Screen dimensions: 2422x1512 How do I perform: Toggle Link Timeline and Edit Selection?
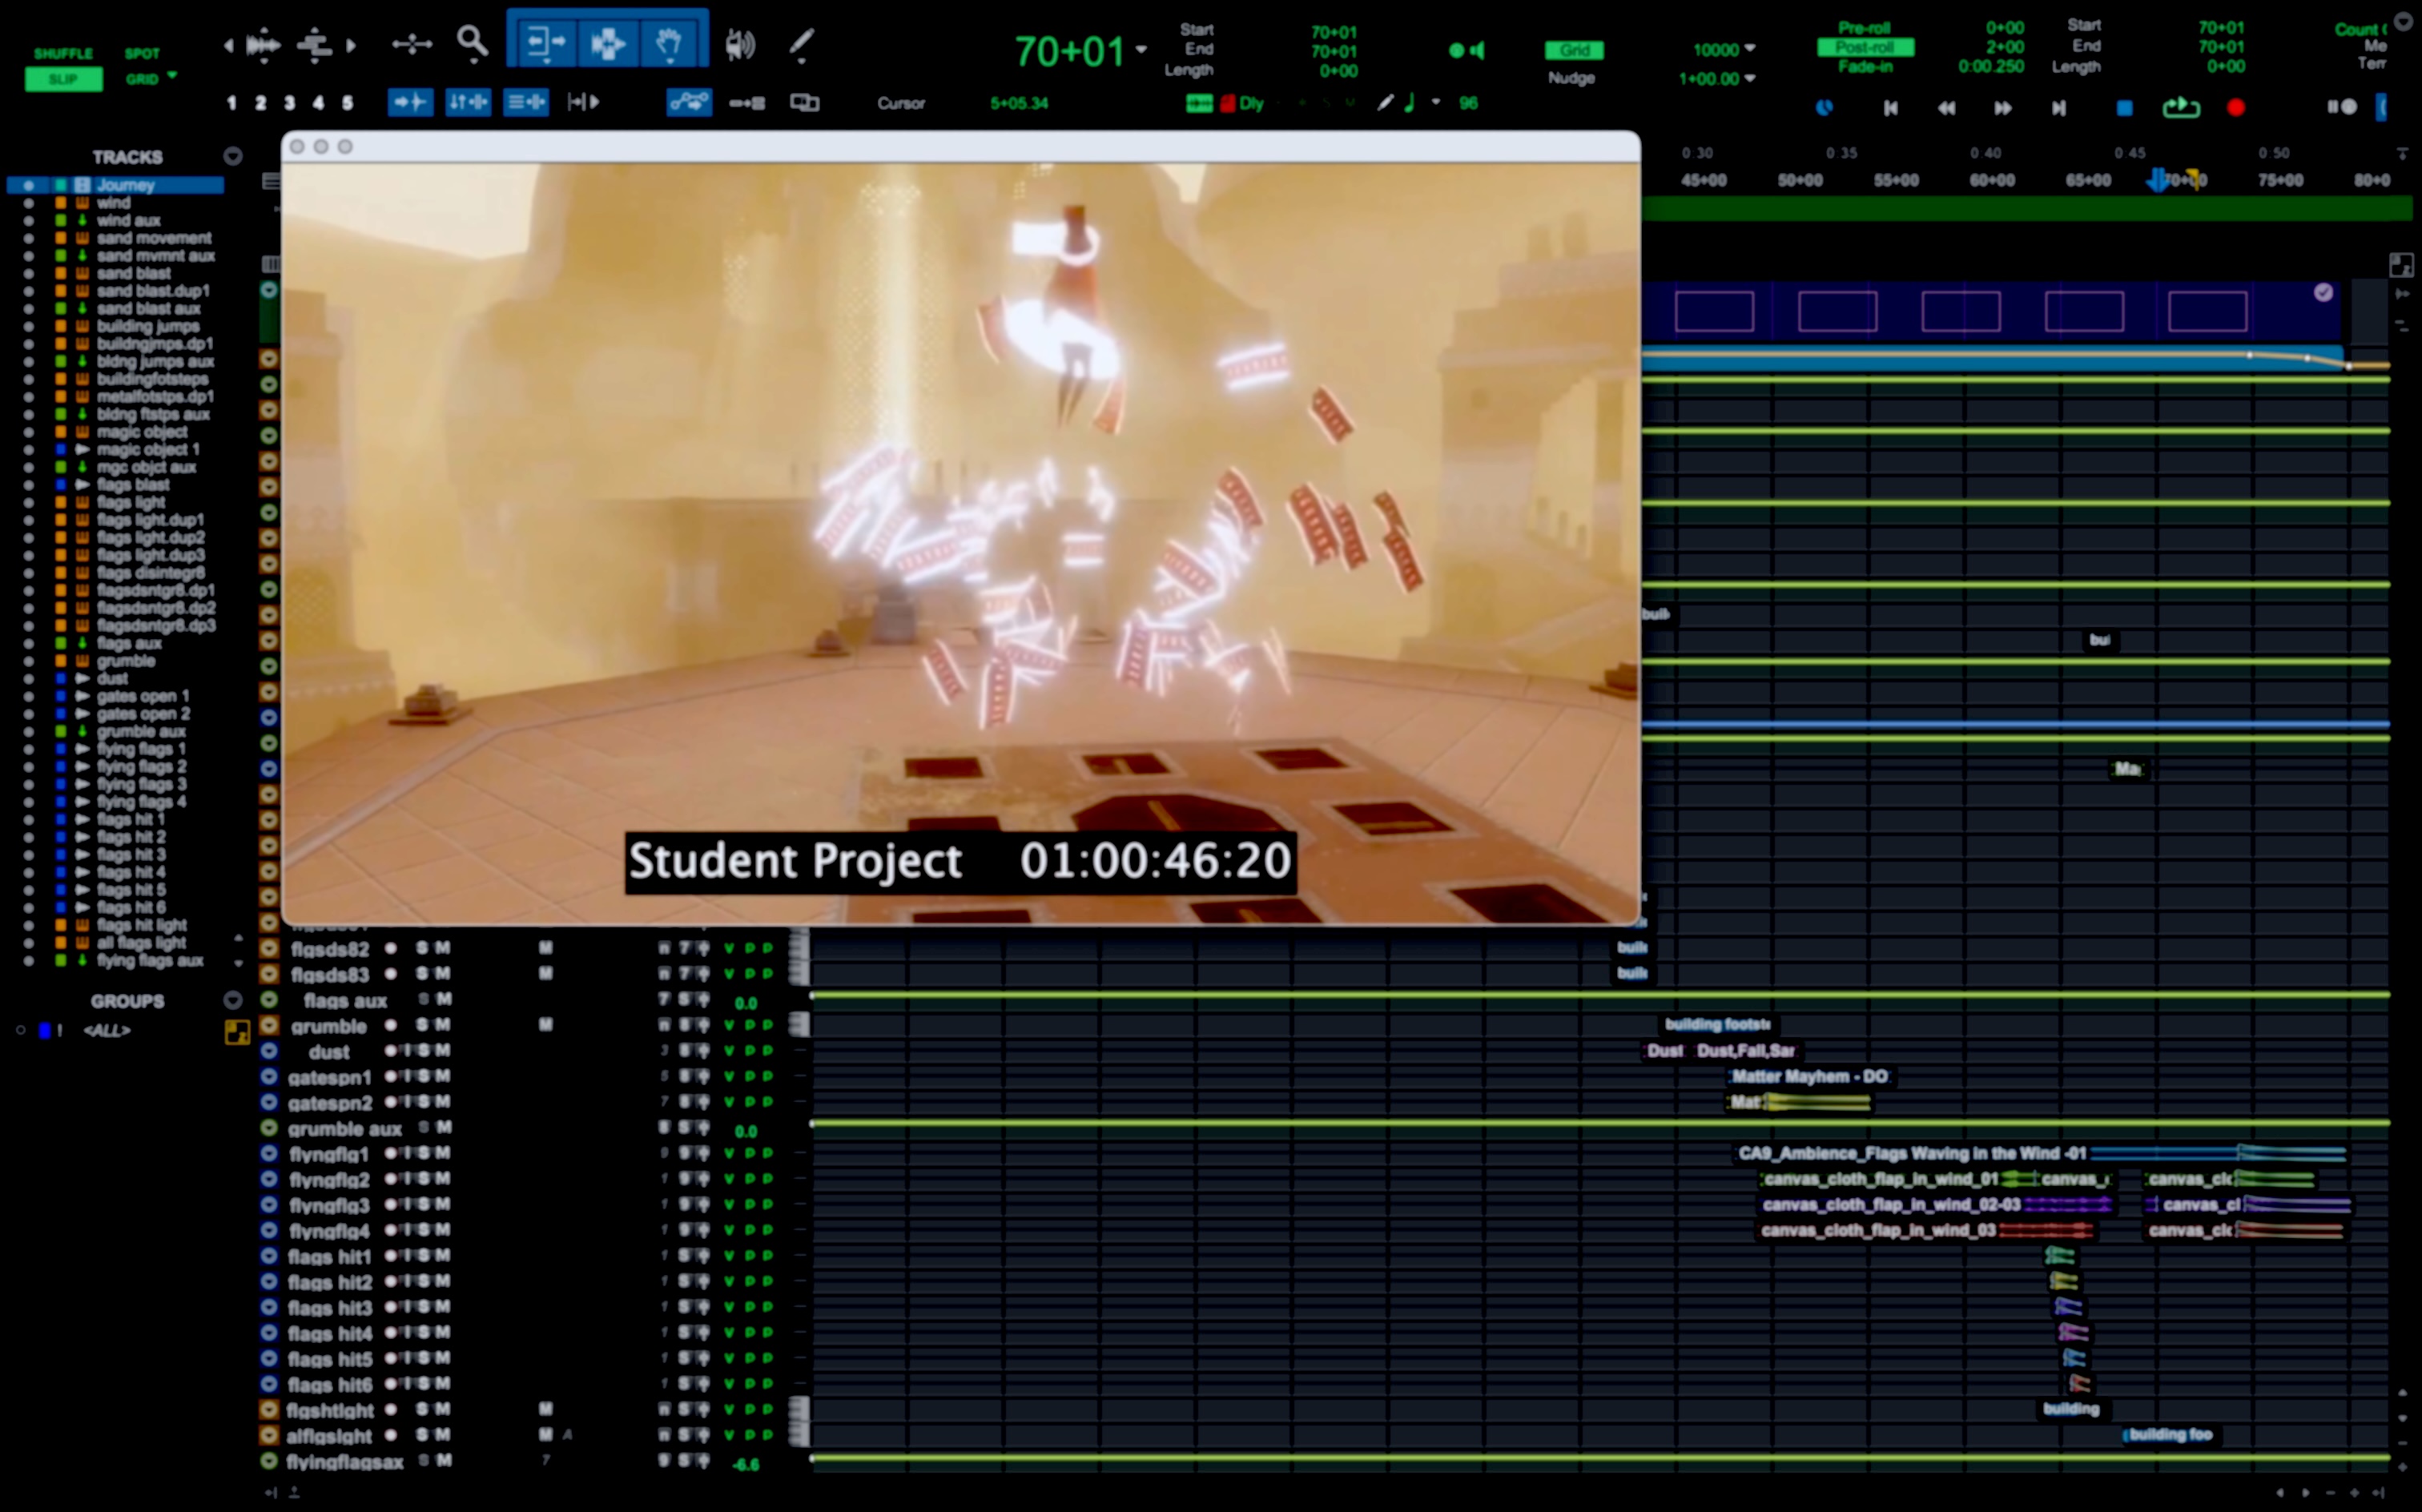point(468,101)
